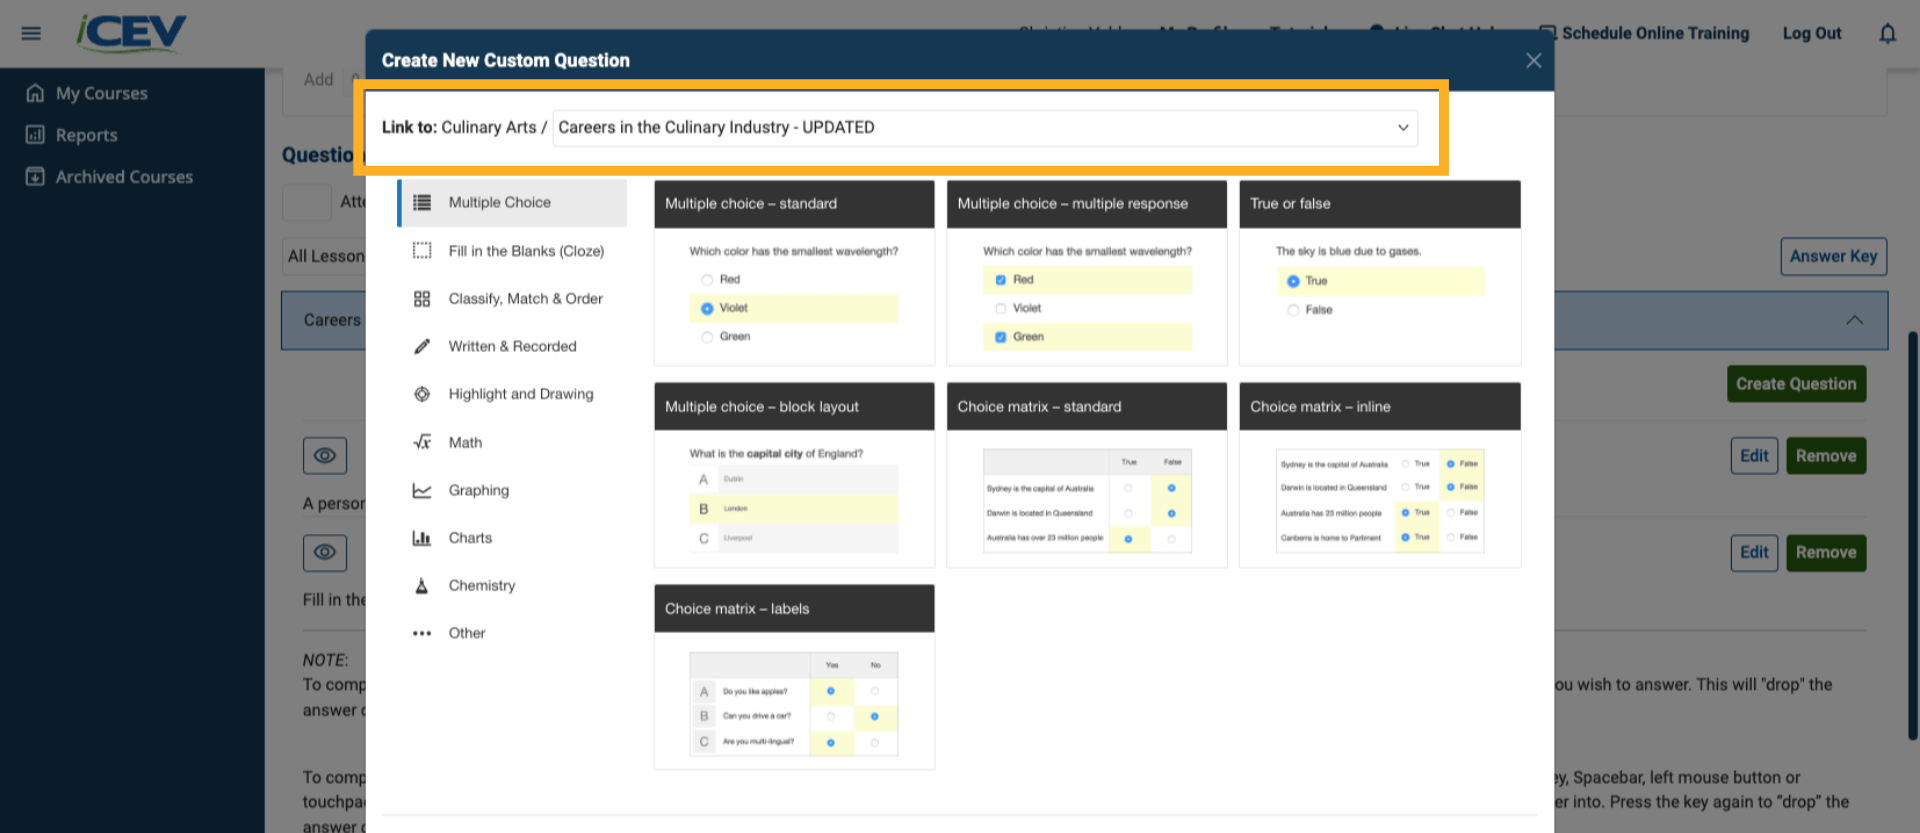Check the Red checkbox in multiple response preview
The image size is (1920, 833).
point(1000,280)
